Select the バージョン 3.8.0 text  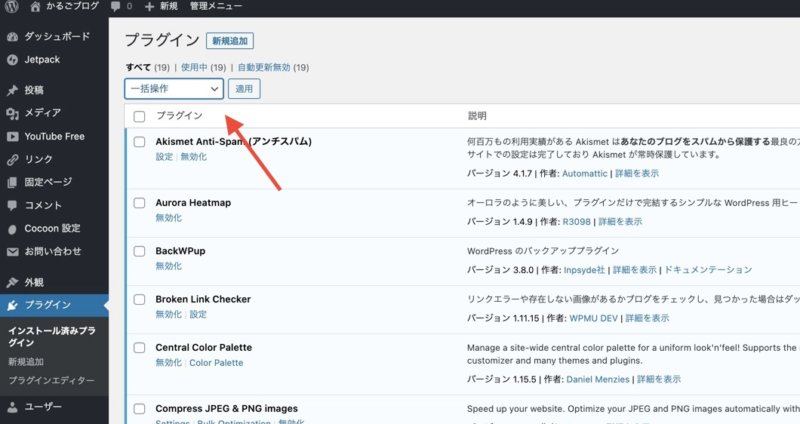[500, 270]
